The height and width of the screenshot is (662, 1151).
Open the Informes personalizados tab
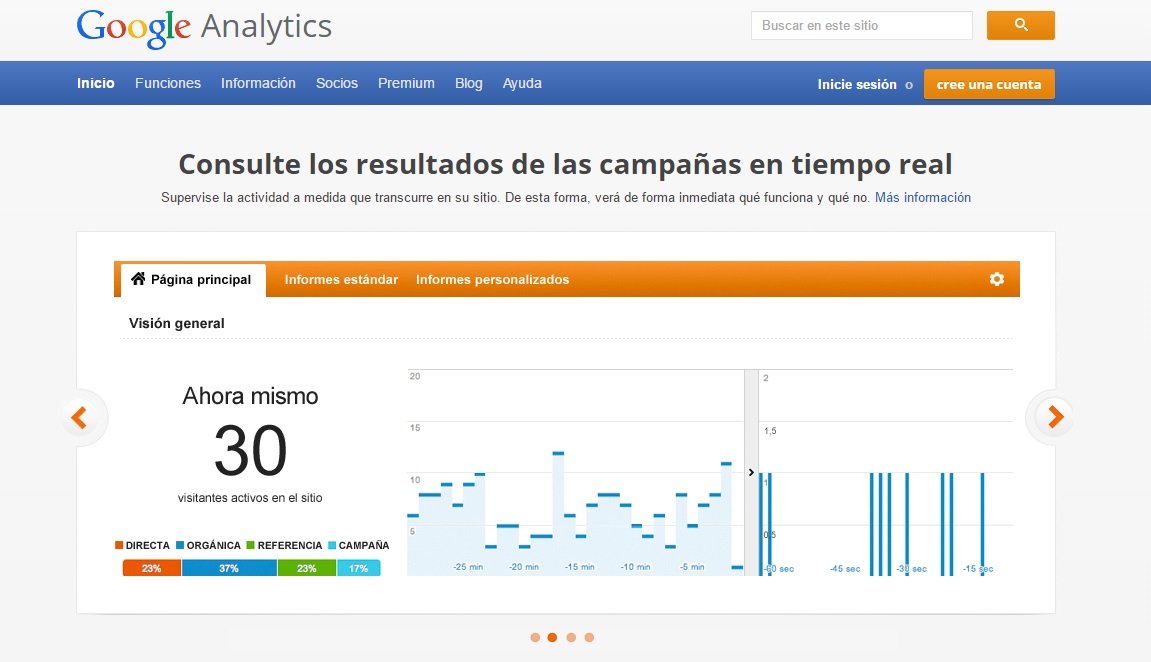click(x=492, y=280)
